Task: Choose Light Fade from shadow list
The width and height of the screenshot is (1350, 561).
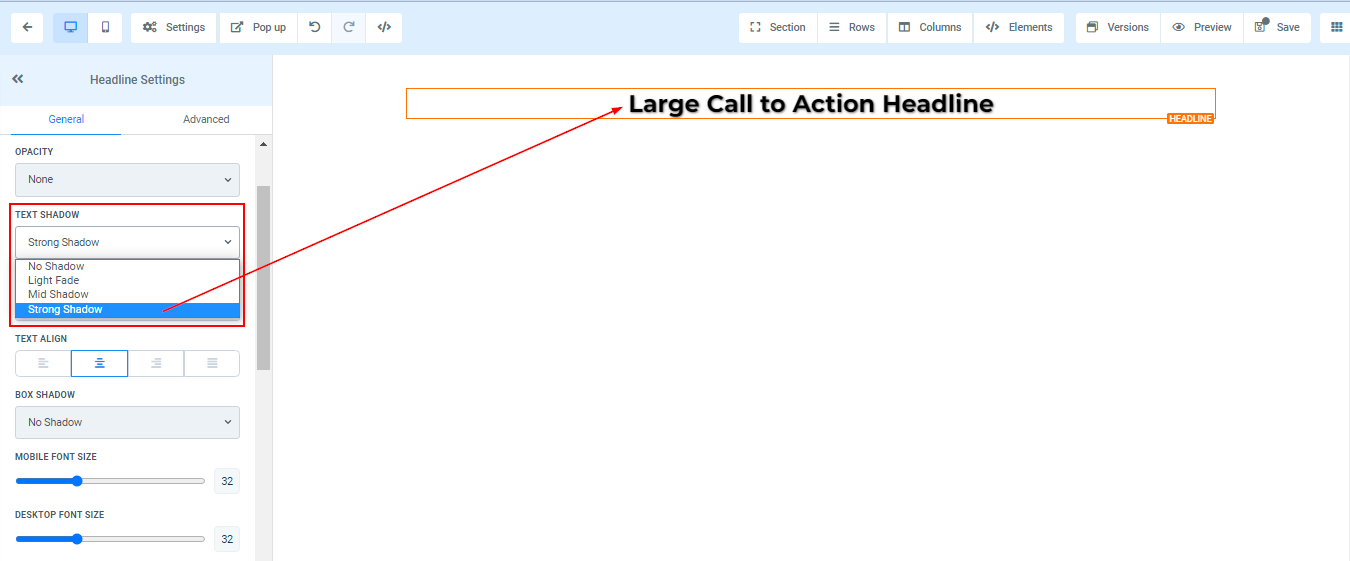Action: (x=54, y=281)
